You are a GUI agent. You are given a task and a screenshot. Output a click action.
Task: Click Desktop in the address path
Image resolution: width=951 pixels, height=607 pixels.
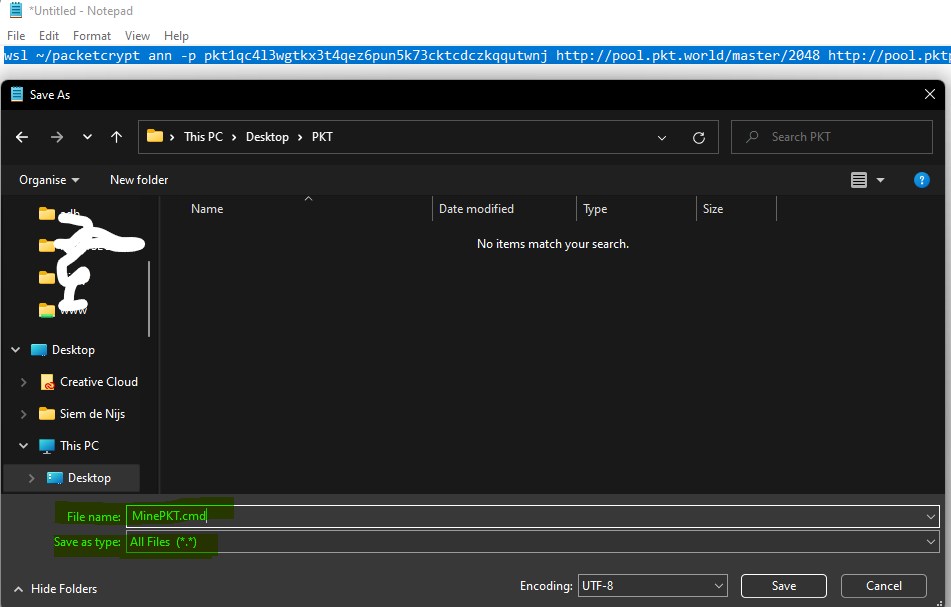[x=267, y=137]
